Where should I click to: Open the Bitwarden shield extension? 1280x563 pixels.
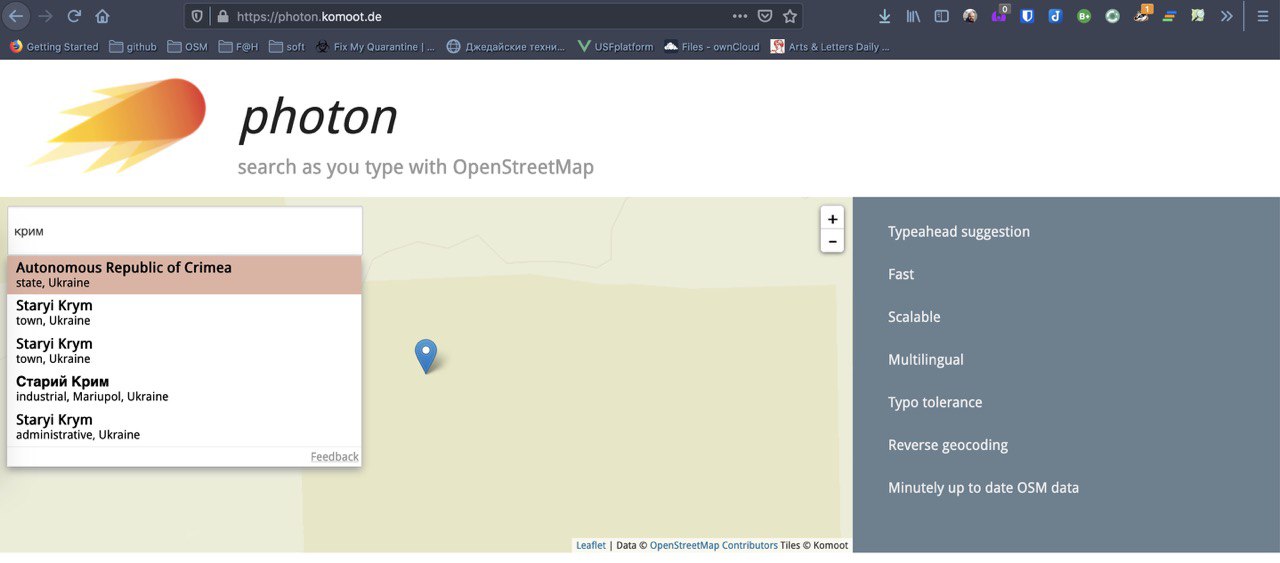pos(1027,16)
